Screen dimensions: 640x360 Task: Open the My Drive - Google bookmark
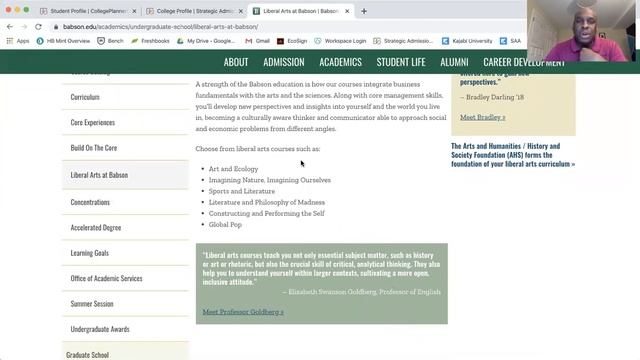coord(206,41)
